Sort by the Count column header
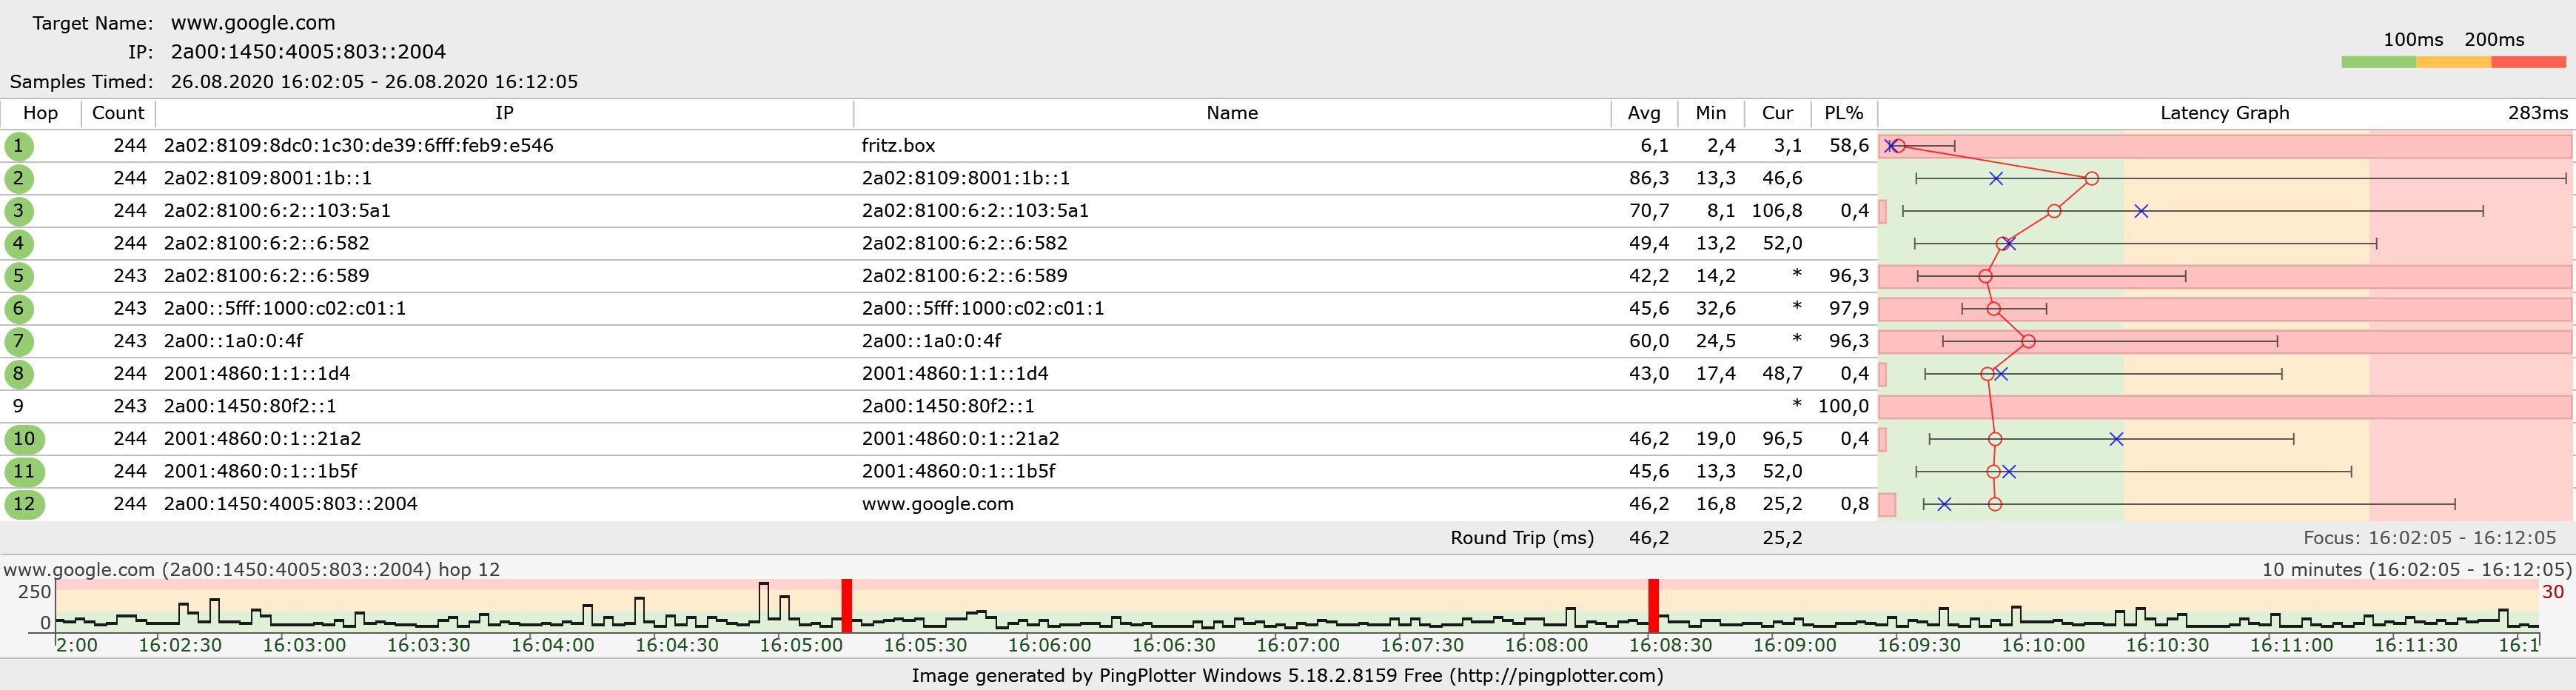Screen dimensions: 2576x690 coord(118,113)
